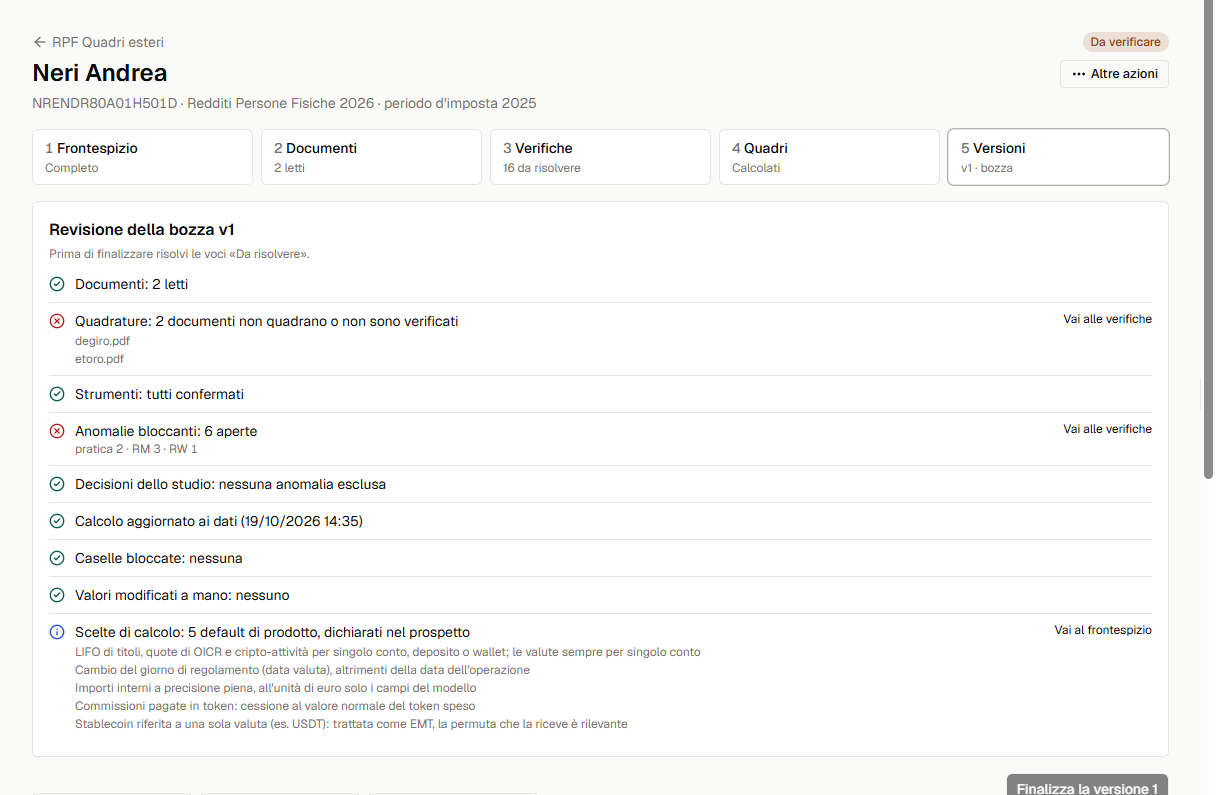The height and width of the screenshot is (795, 1216).
Task: Click the red error icon beside Quadrature
Action: 57,321
